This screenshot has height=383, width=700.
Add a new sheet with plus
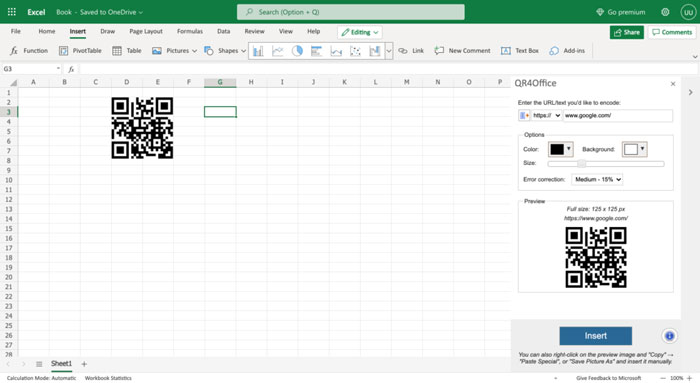[x=84, y=364]
